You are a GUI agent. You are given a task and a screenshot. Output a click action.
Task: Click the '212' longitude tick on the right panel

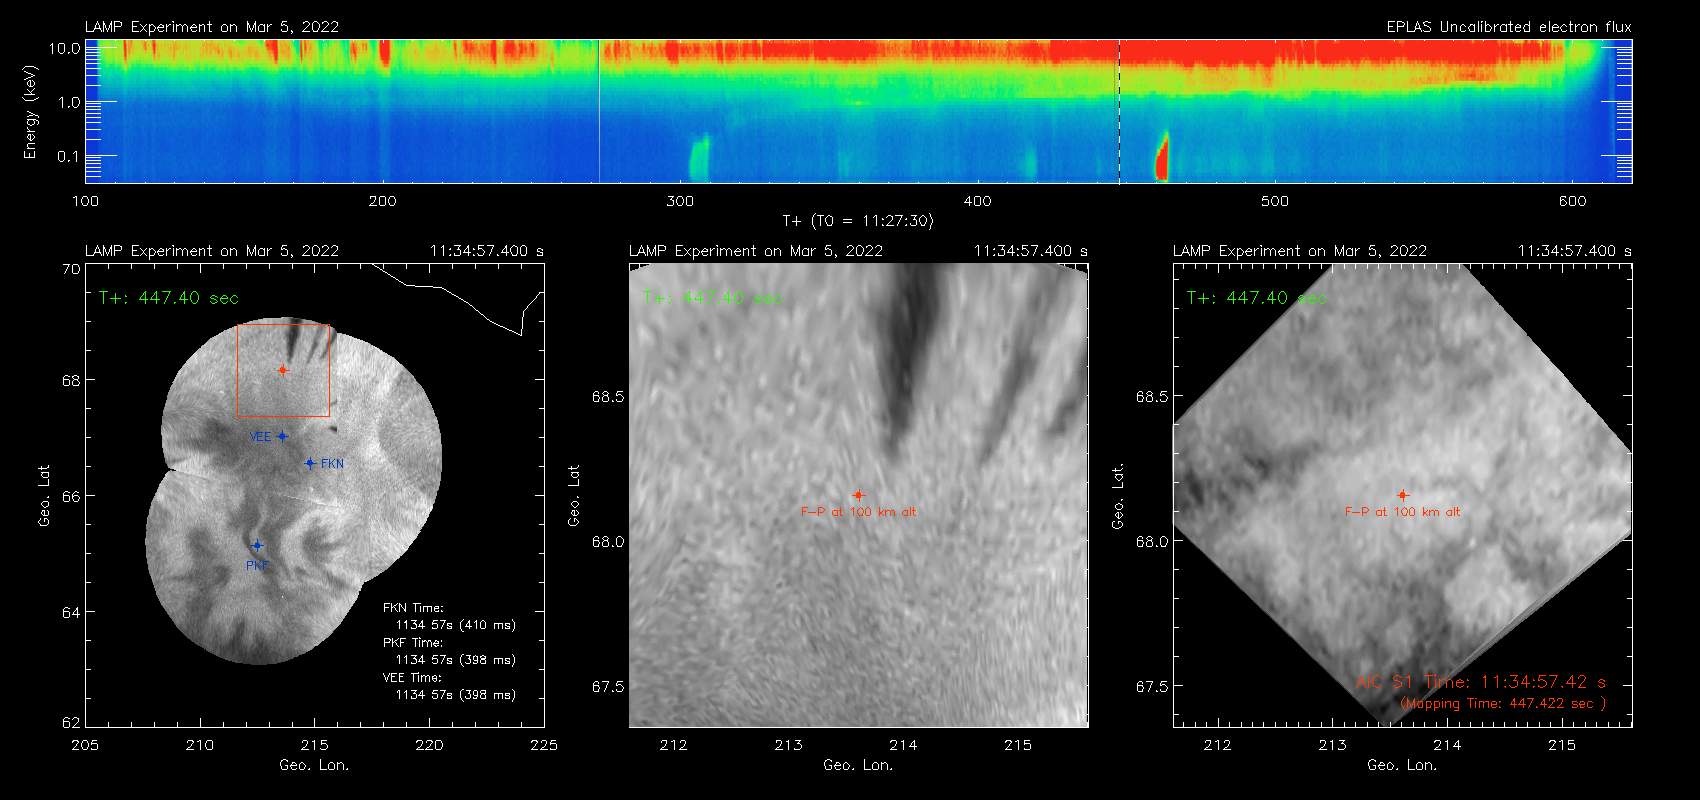pos(1218,745)
